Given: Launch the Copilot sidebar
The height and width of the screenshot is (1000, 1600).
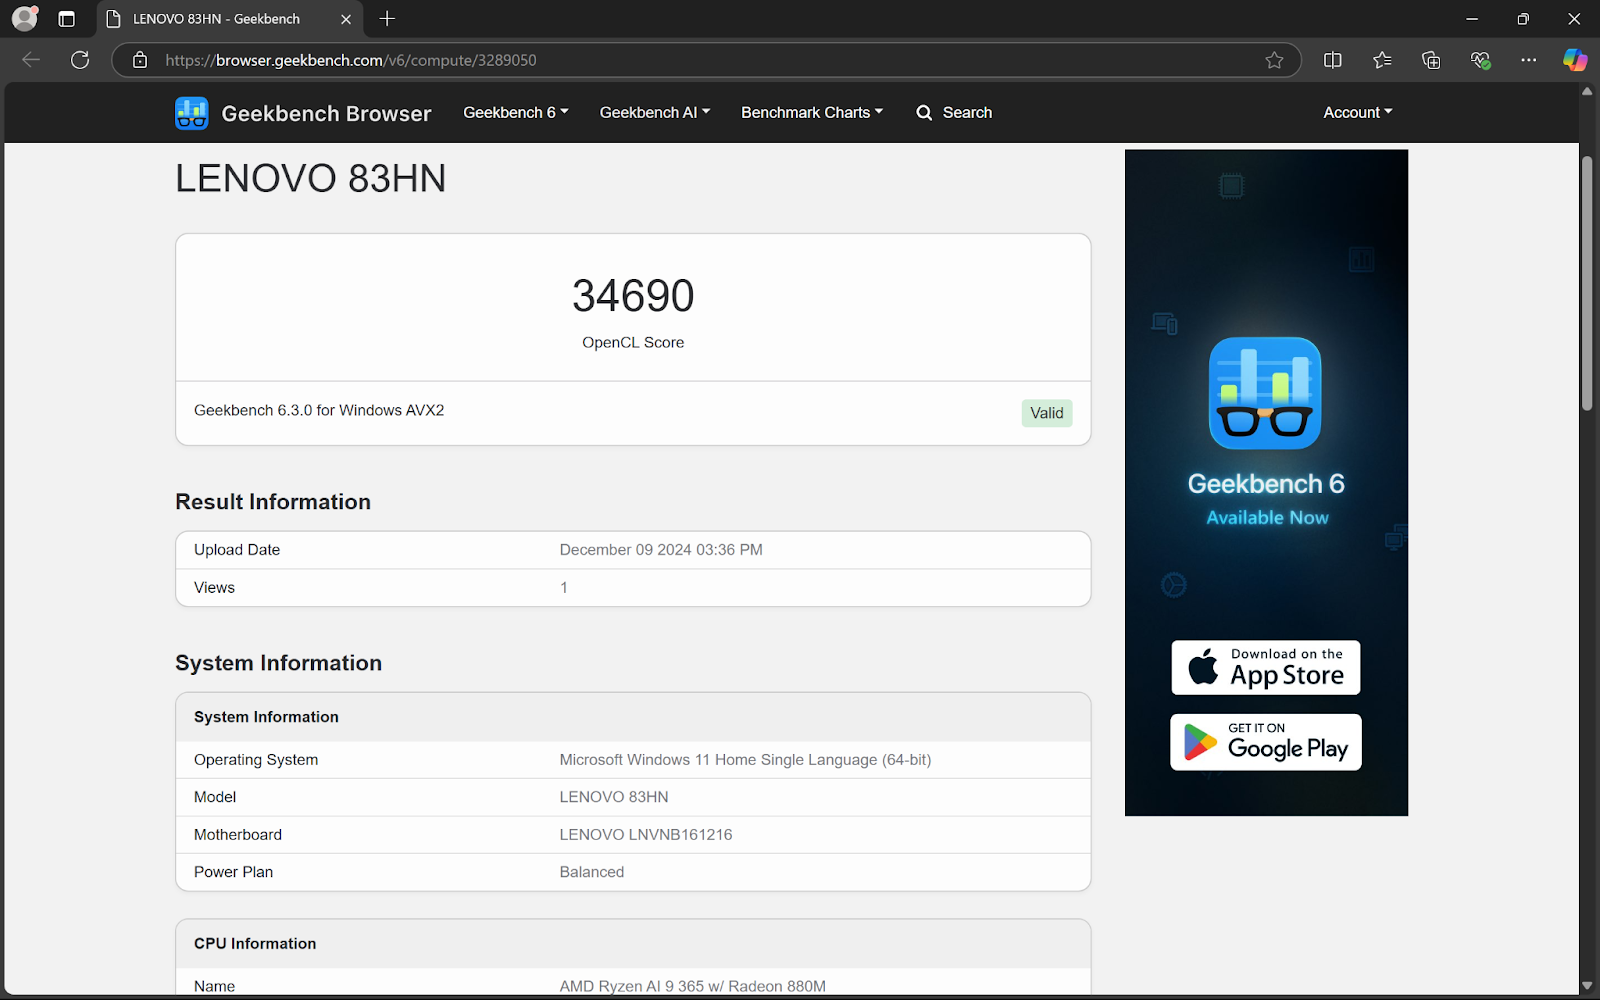Looking at the screenshot, I should click(x=1575, y=60).
